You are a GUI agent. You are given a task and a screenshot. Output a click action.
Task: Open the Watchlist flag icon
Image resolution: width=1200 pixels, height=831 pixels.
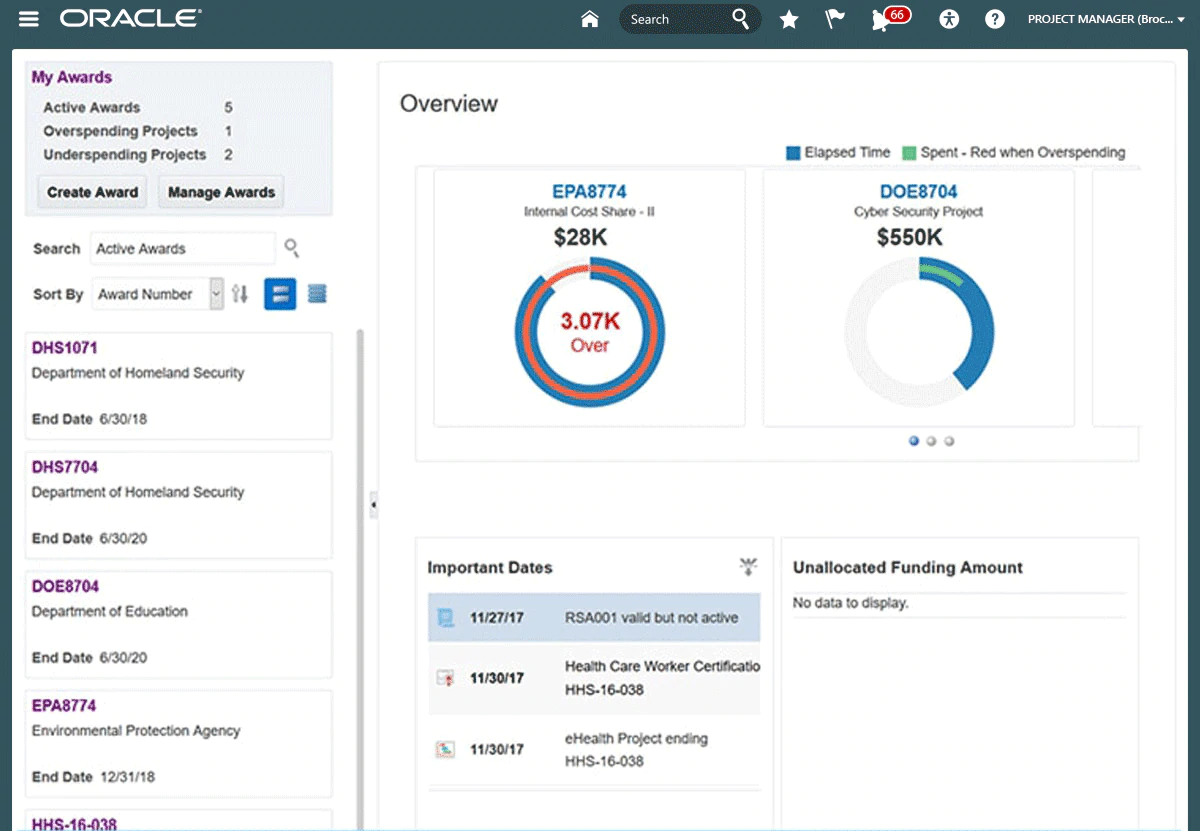coord(835,19)
